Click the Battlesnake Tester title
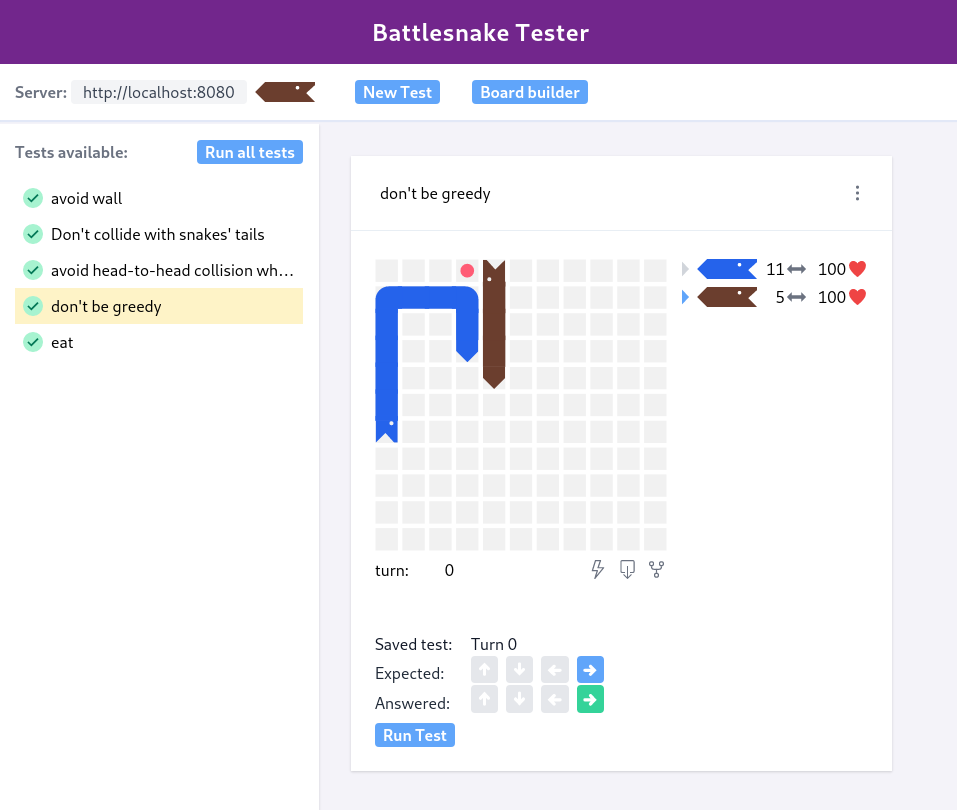Screen dimensions: 957x810 point(481,32)
